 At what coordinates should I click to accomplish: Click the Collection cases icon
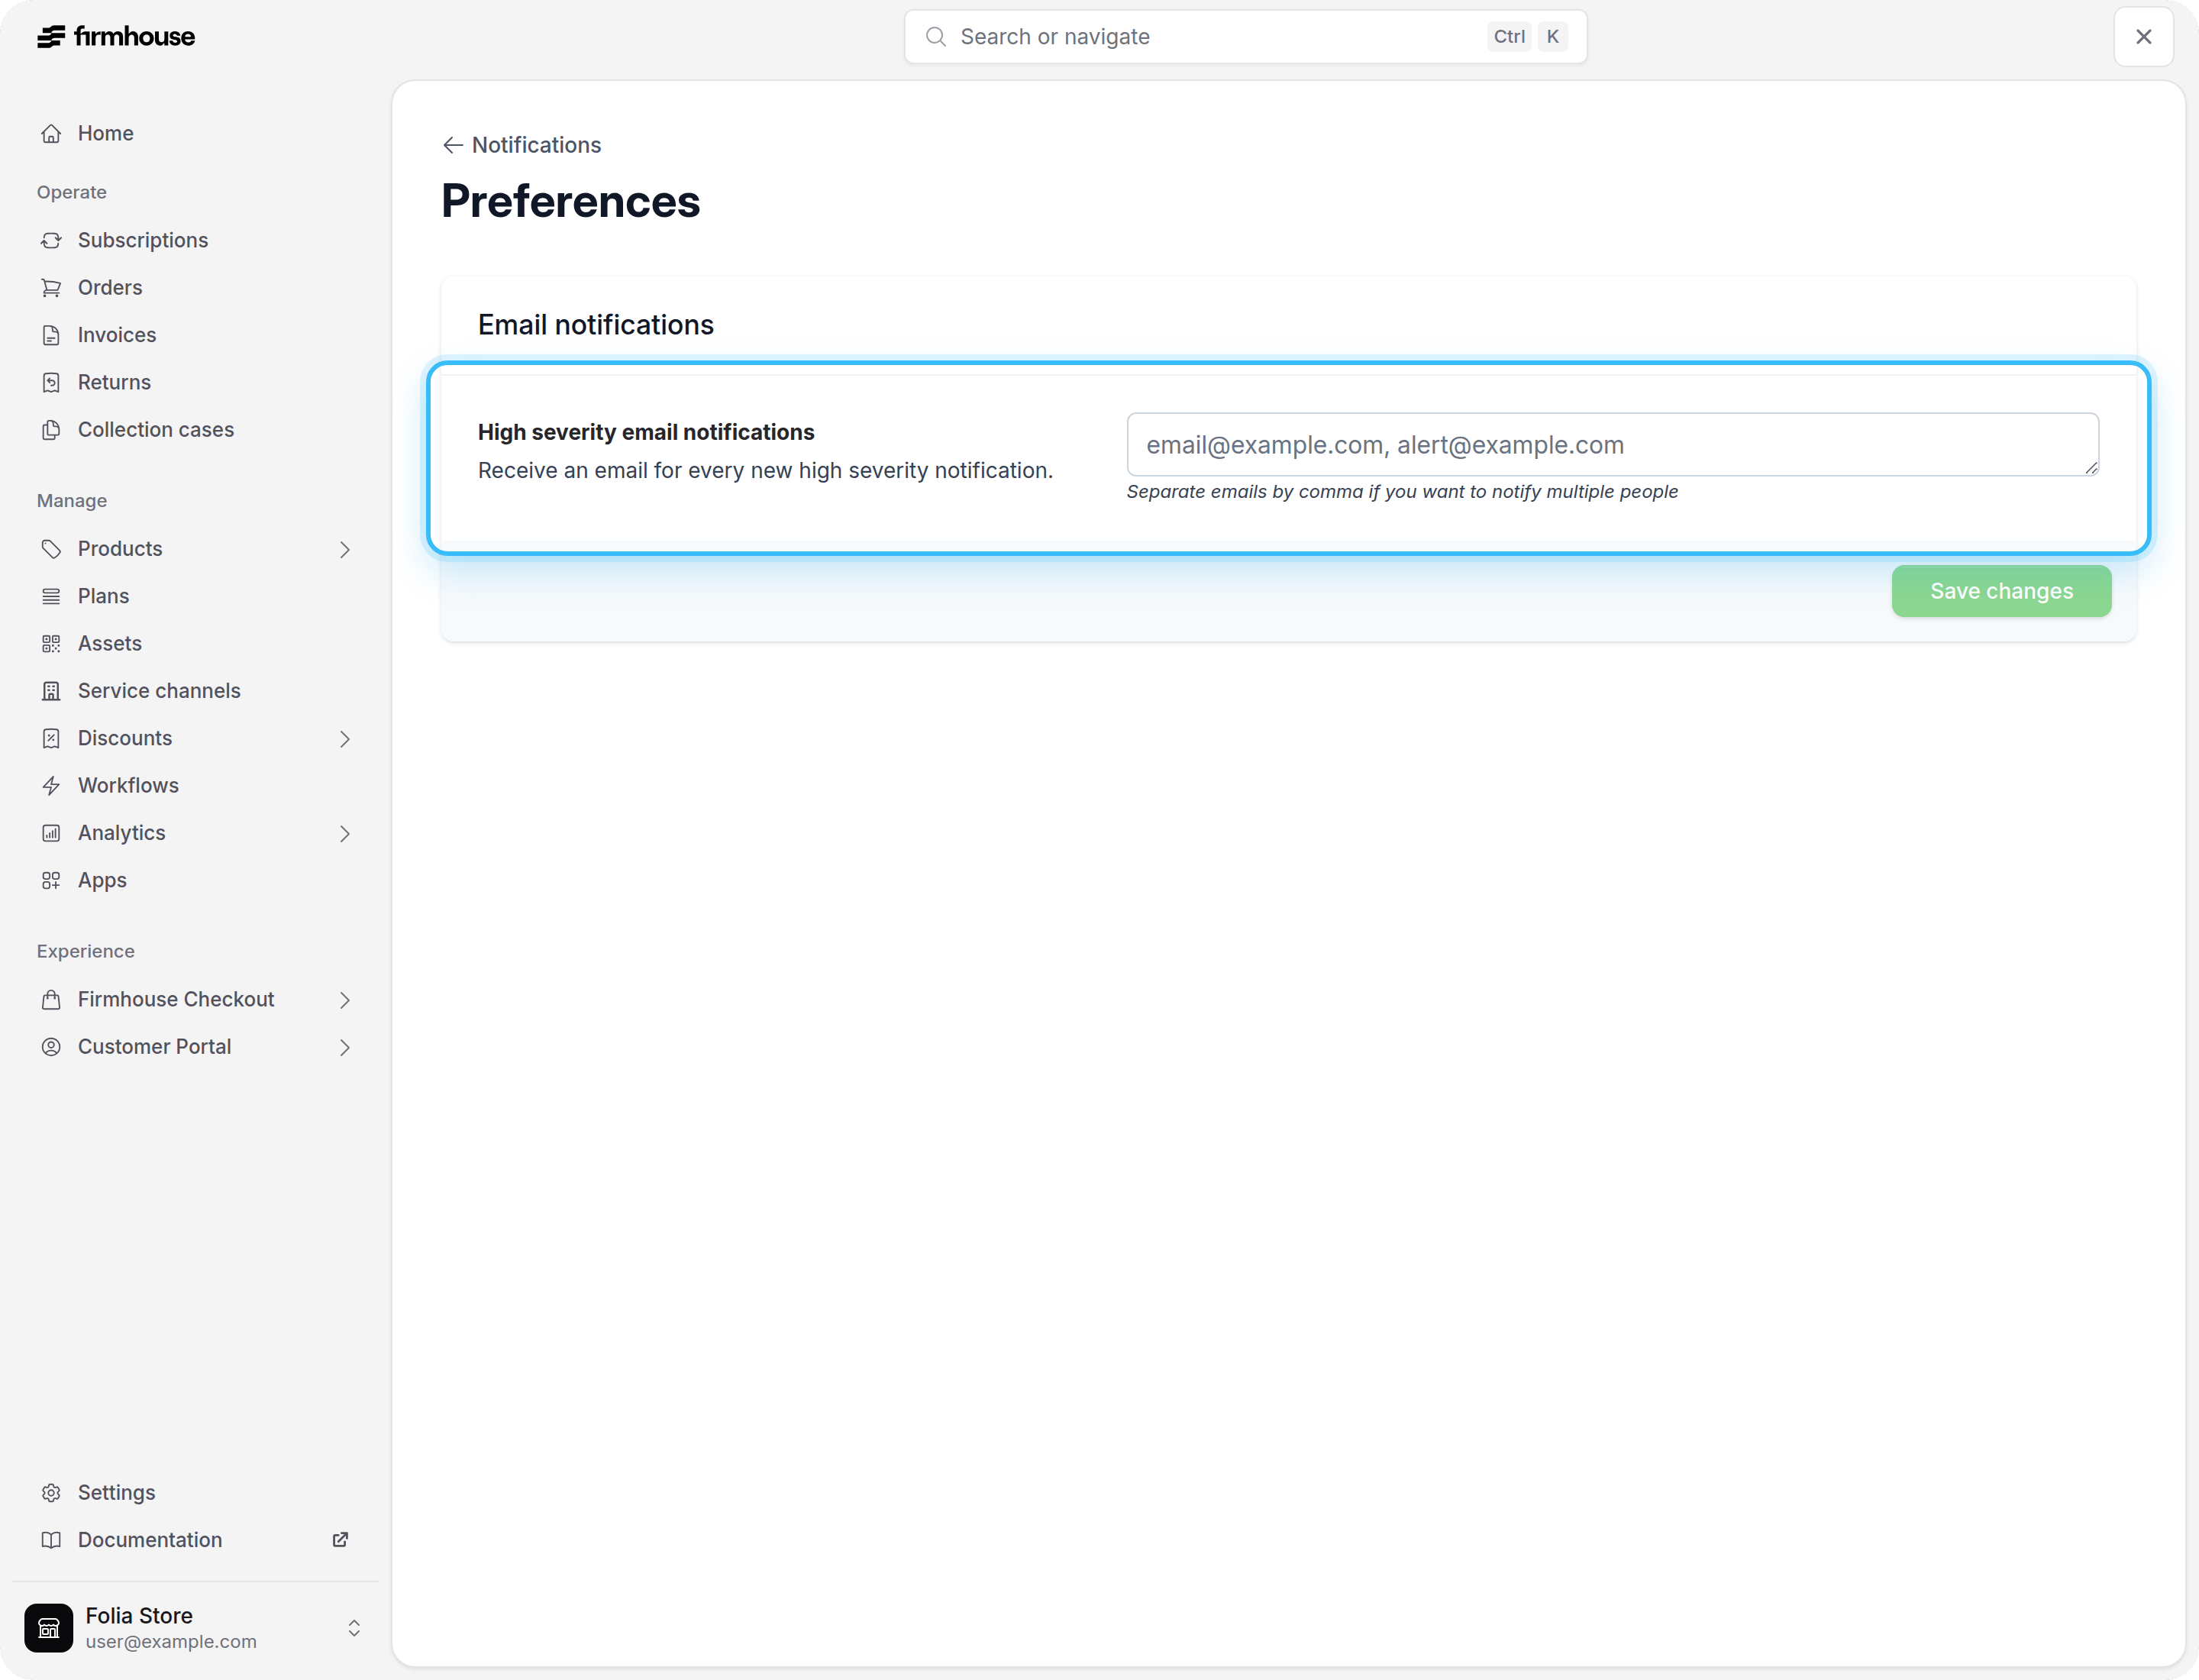(51, 430)
